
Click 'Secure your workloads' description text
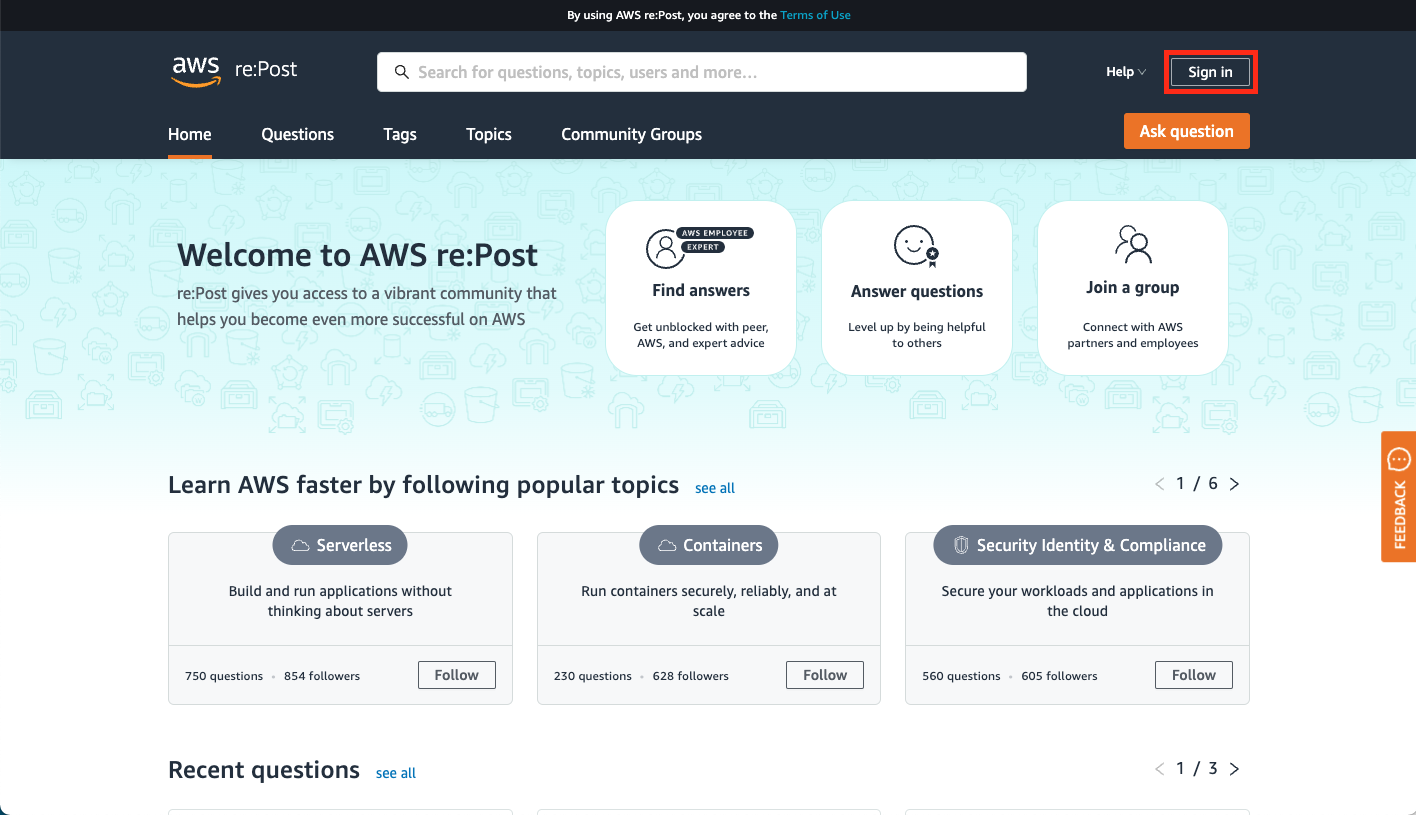(x=1078, y=601)
